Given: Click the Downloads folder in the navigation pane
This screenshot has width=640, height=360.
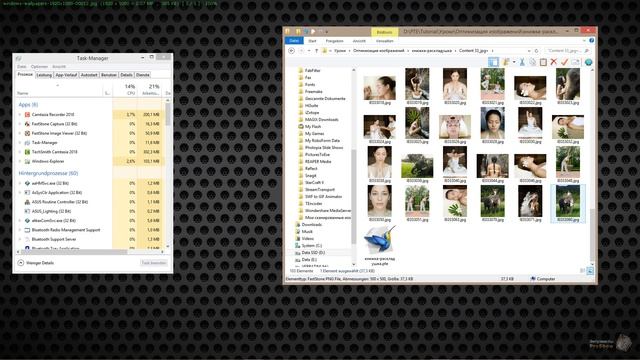Looking at the screenshot, I should click(x=311, y=224).
